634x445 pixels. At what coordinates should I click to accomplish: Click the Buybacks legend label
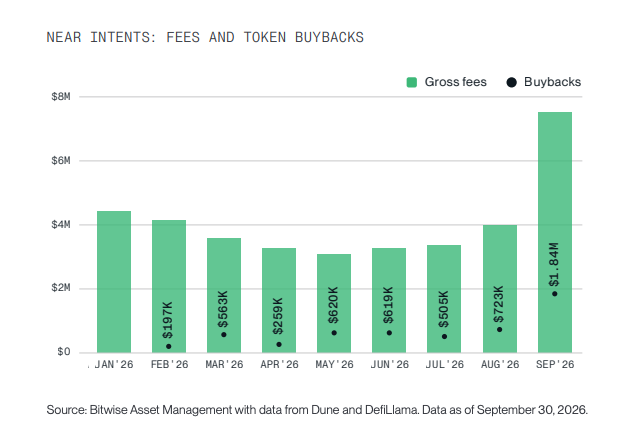pyautogui.click(x=552, y=82)
